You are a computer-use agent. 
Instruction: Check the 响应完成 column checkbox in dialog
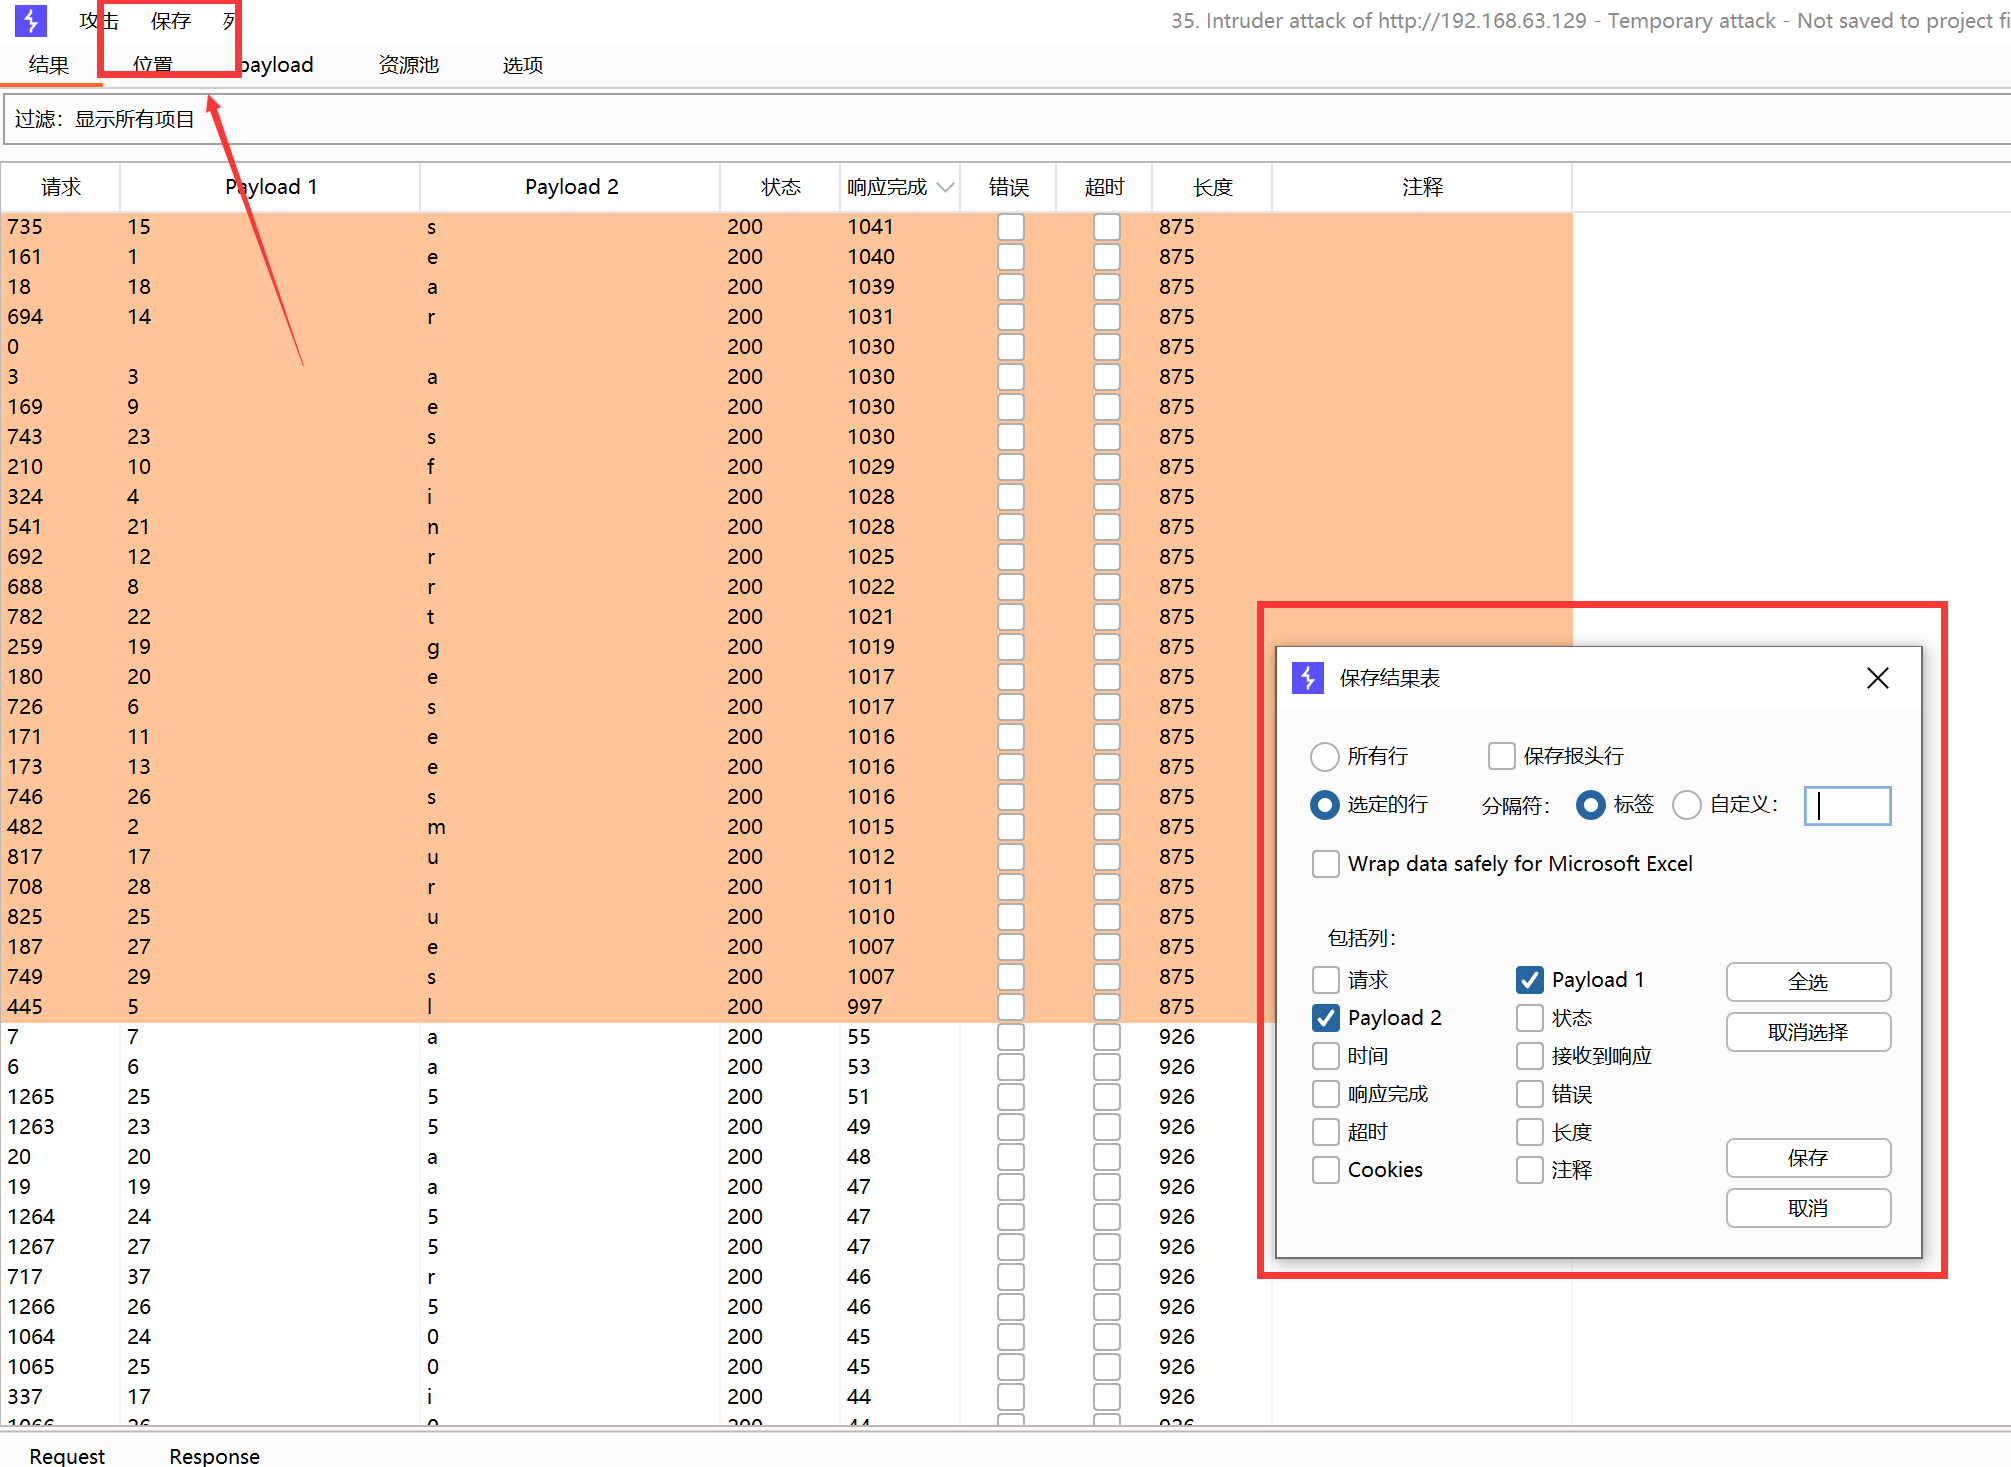pos(1326,1094)
